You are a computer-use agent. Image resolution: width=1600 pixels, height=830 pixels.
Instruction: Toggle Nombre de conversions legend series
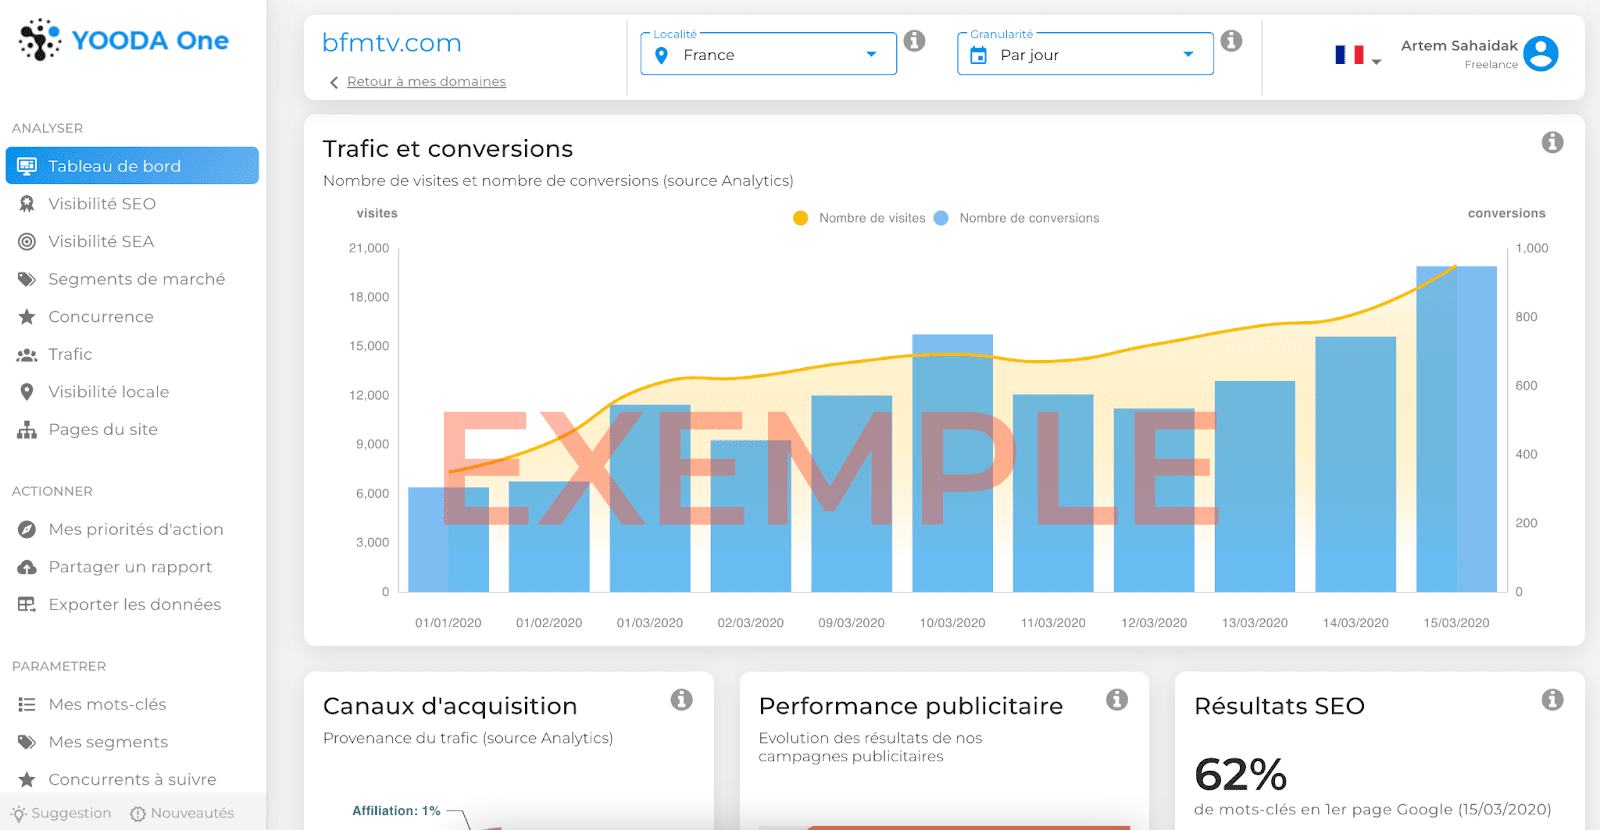point(1016,218)
